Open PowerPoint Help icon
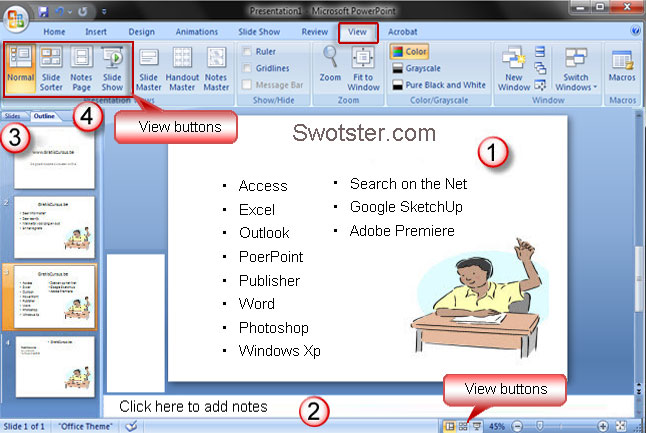The height and width of the screenshot is (433, 646). coord(636,30)
